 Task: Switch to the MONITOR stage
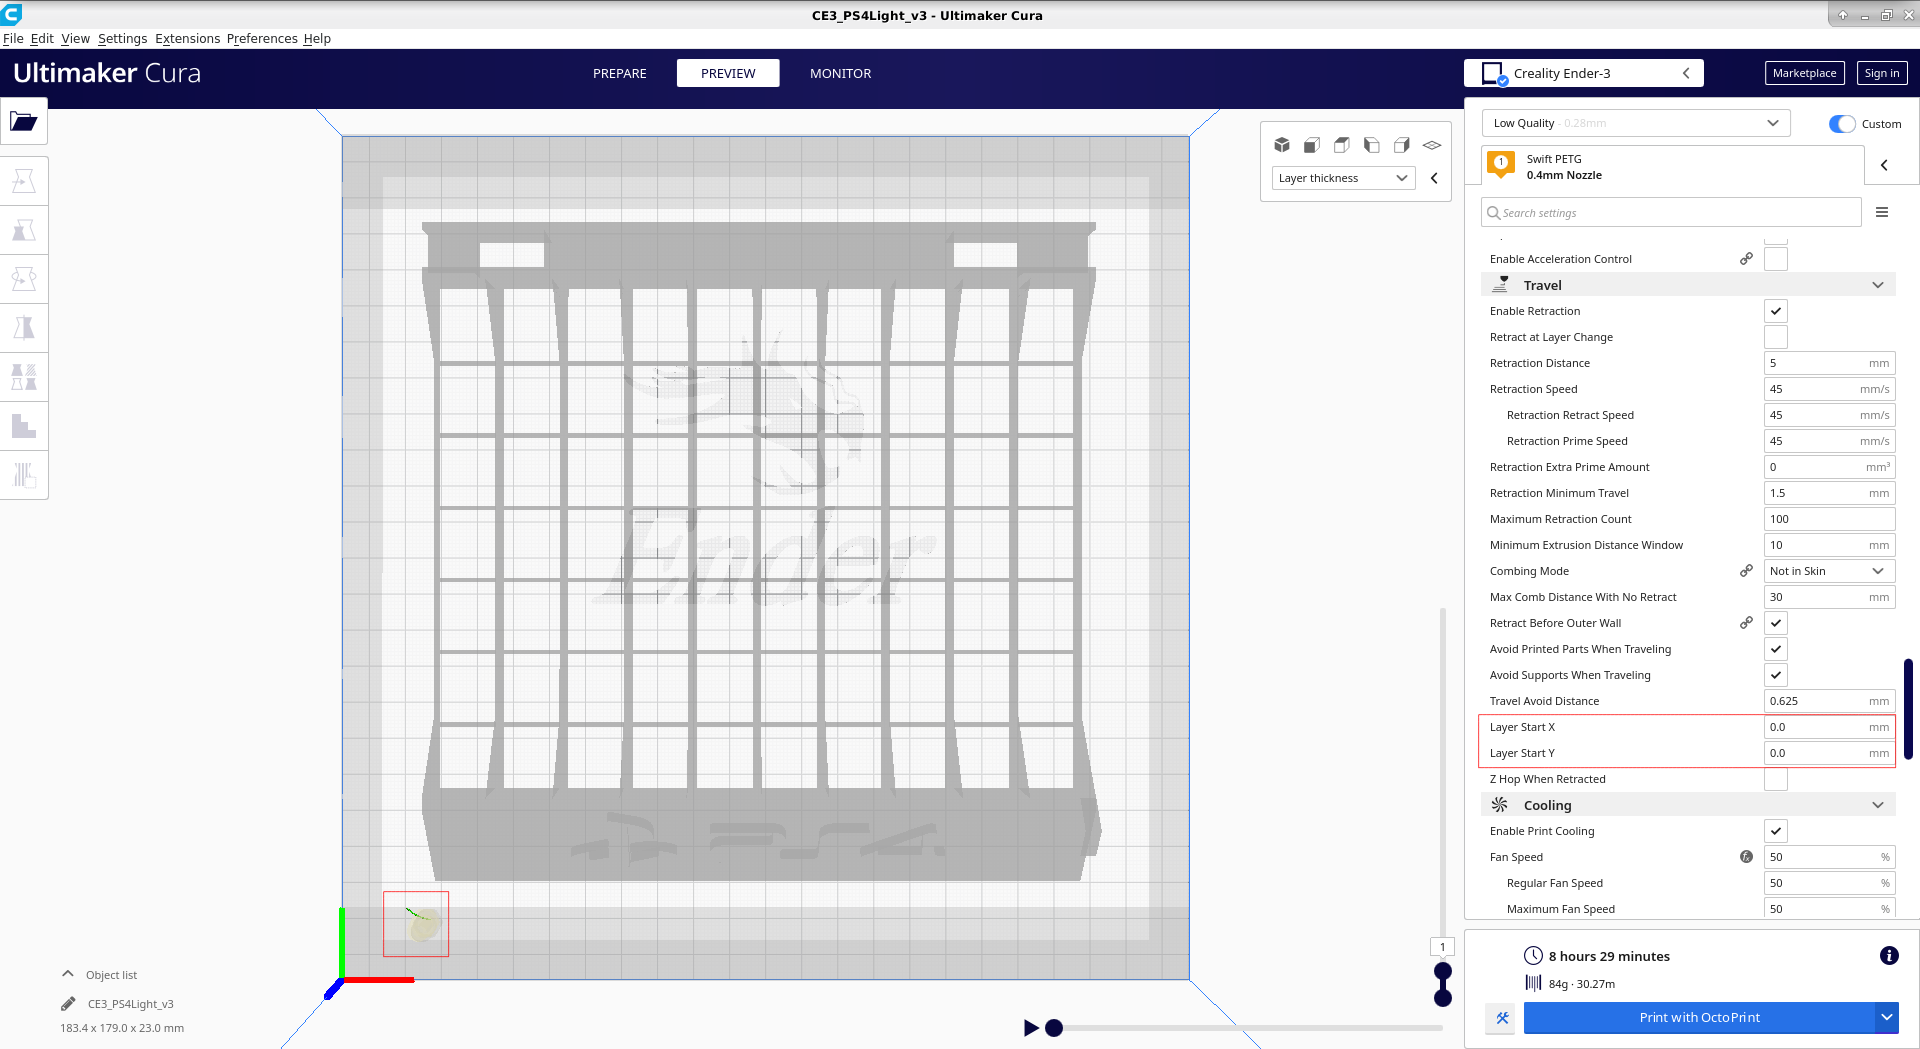(x=840, y=73)
